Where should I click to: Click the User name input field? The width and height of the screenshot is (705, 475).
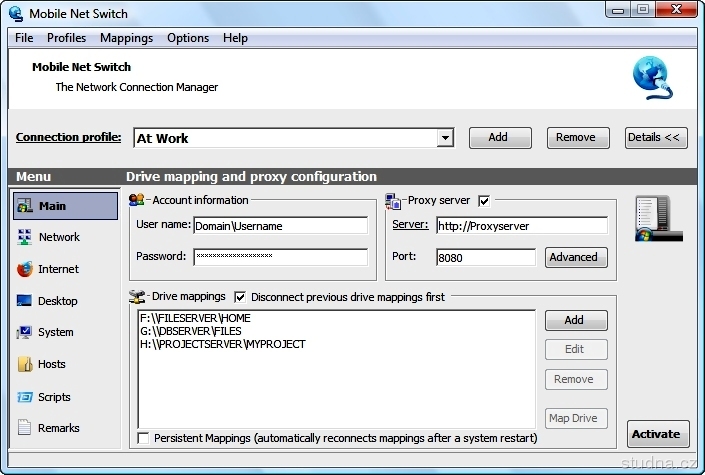point(281,226)
